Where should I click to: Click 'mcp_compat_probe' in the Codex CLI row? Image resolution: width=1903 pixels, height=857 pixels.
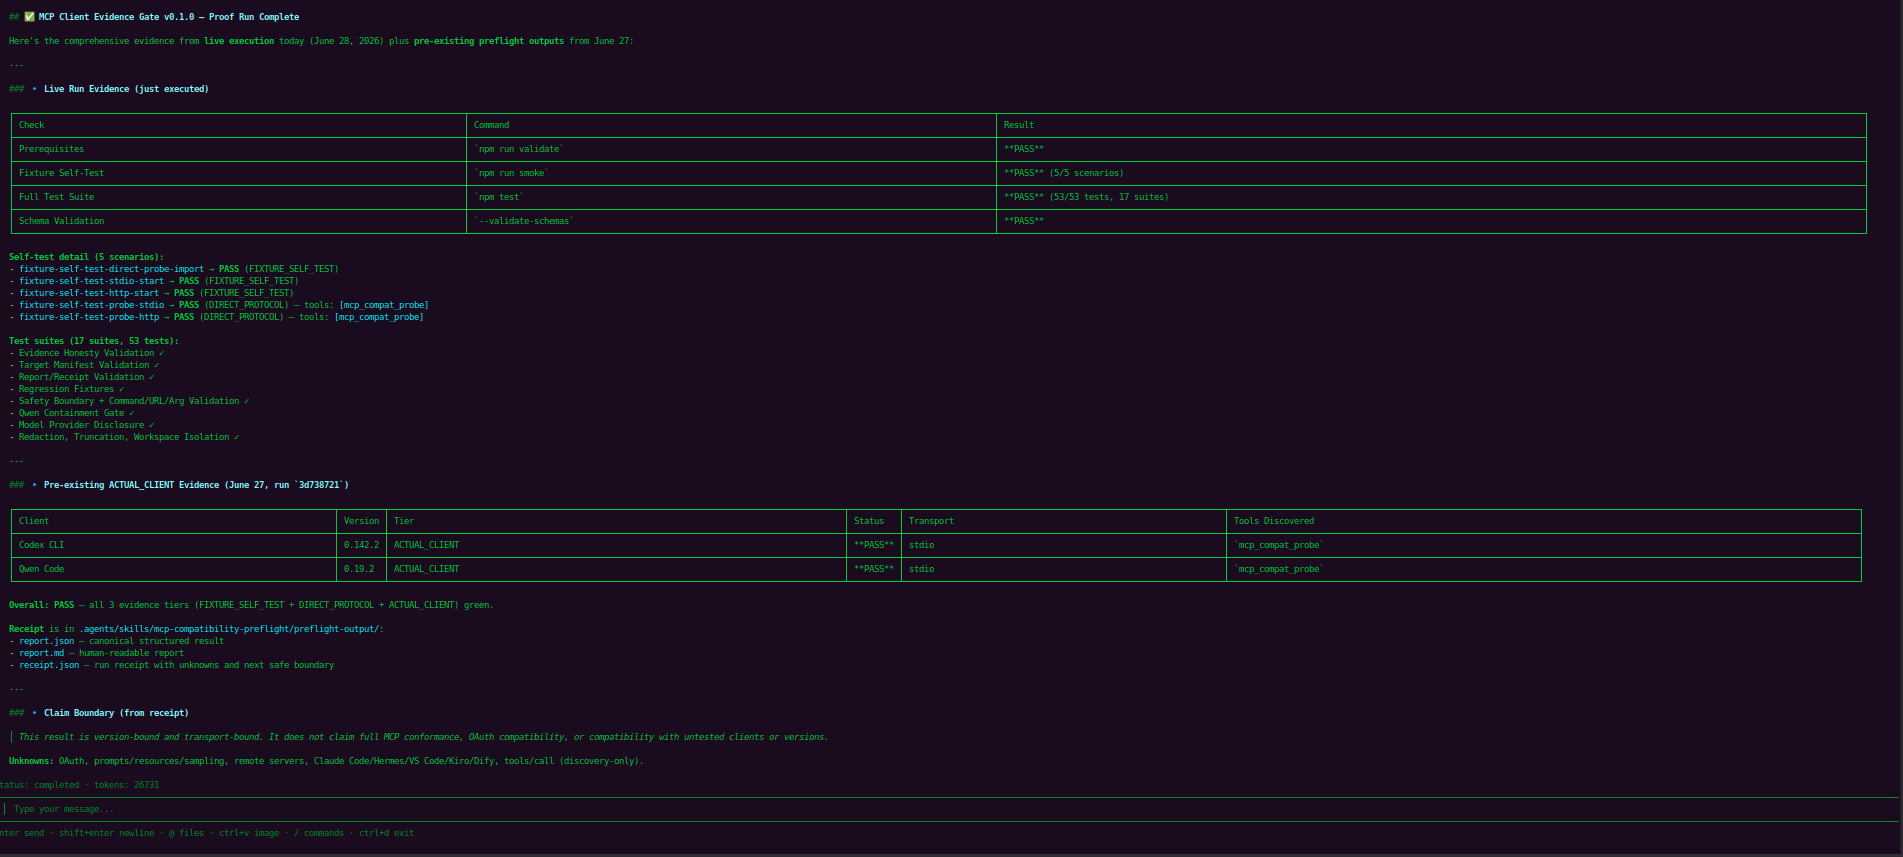click(1279, 545)
